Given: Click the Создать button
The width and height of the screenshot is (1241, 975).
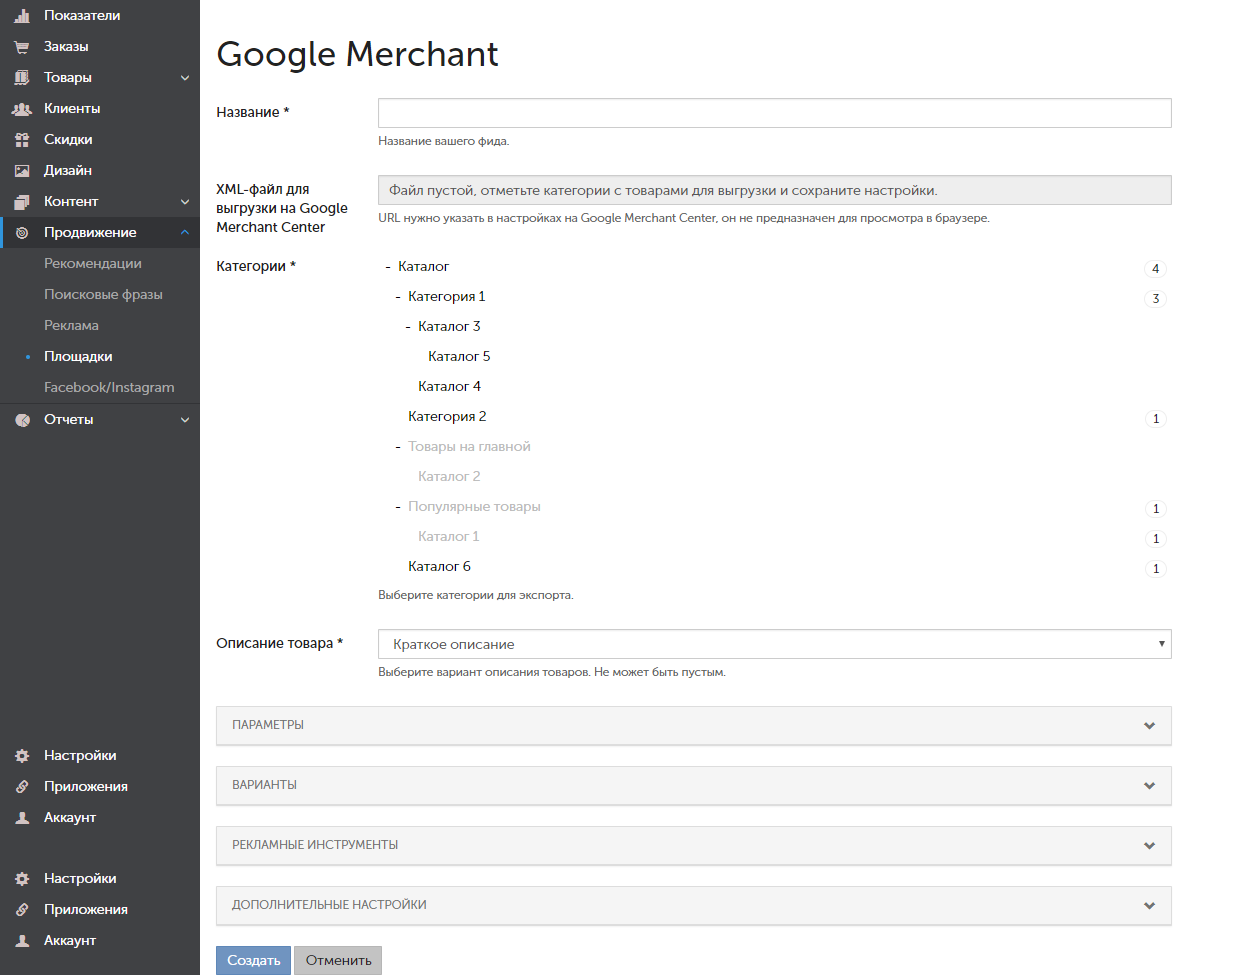Looking at the screenshot, I should (253, 960).
